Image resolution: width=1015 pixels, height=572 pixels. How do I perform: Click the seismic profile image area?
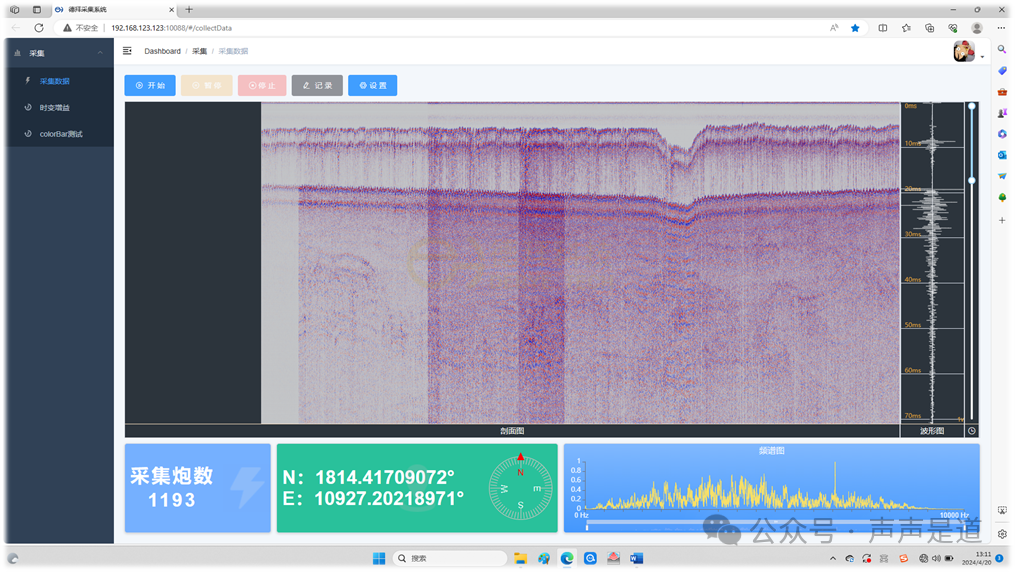[x=581, y=263]
